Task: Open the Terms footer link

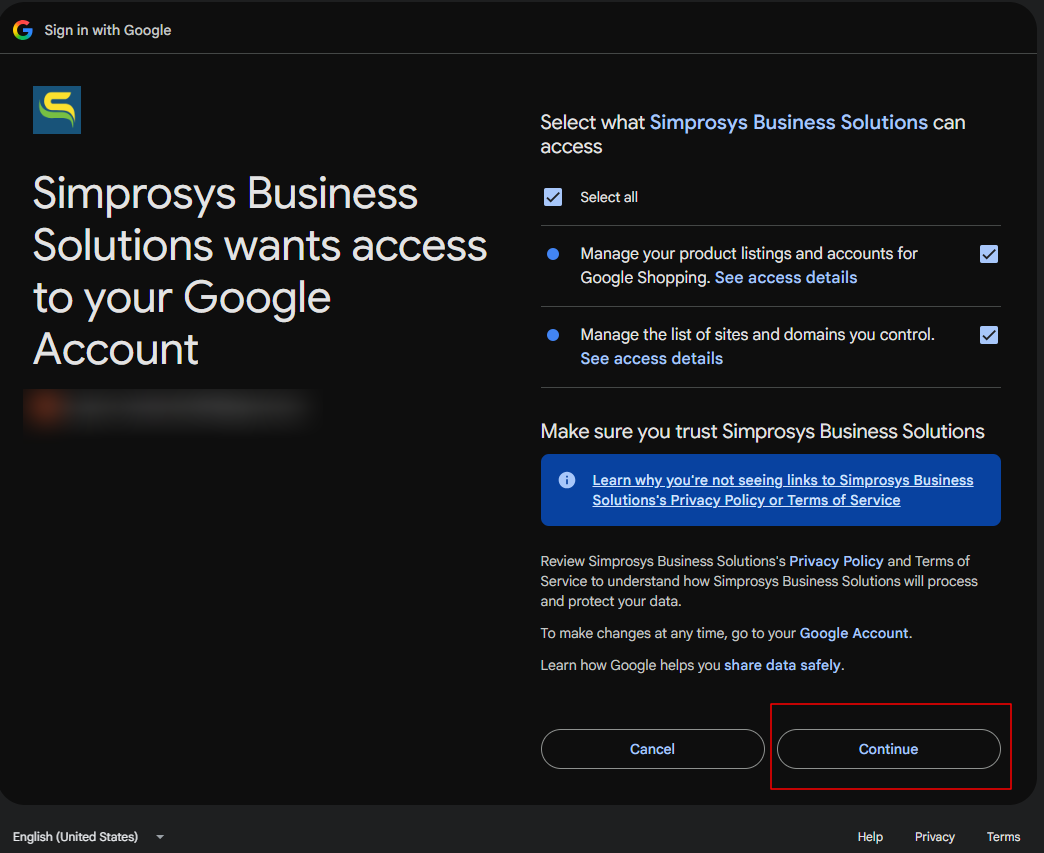Action: (1003, 837)
